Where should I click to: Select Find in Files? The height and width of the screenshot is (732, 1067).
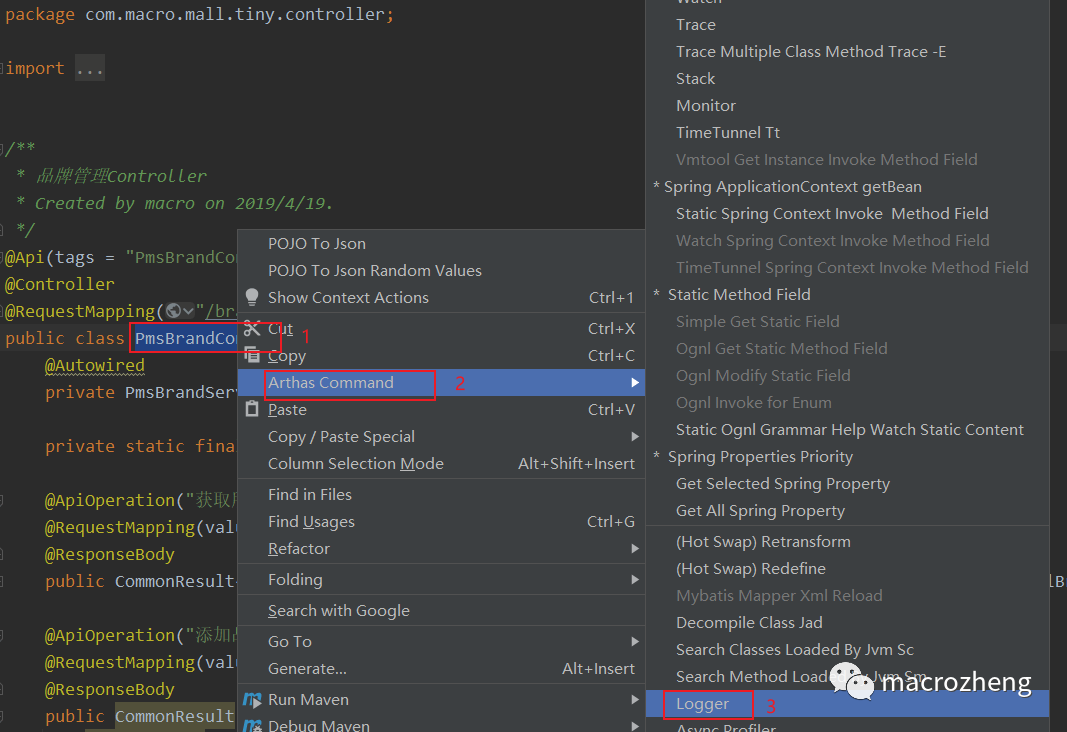441,495
